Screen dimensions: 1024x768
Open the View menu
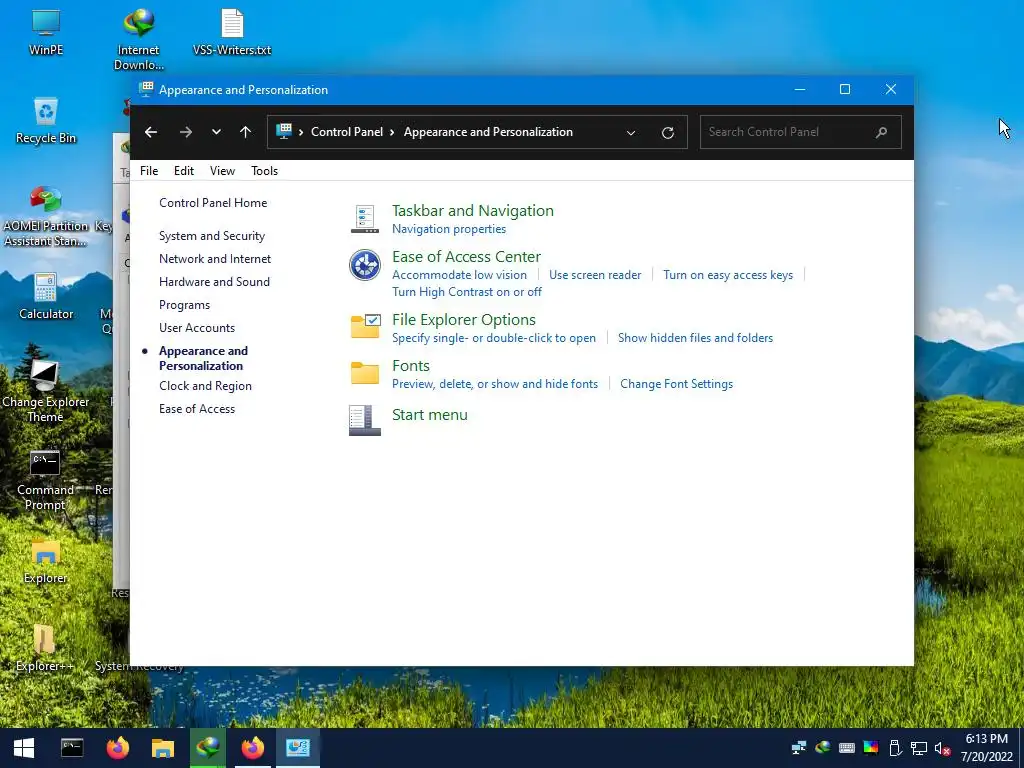[x=222, y=170]
